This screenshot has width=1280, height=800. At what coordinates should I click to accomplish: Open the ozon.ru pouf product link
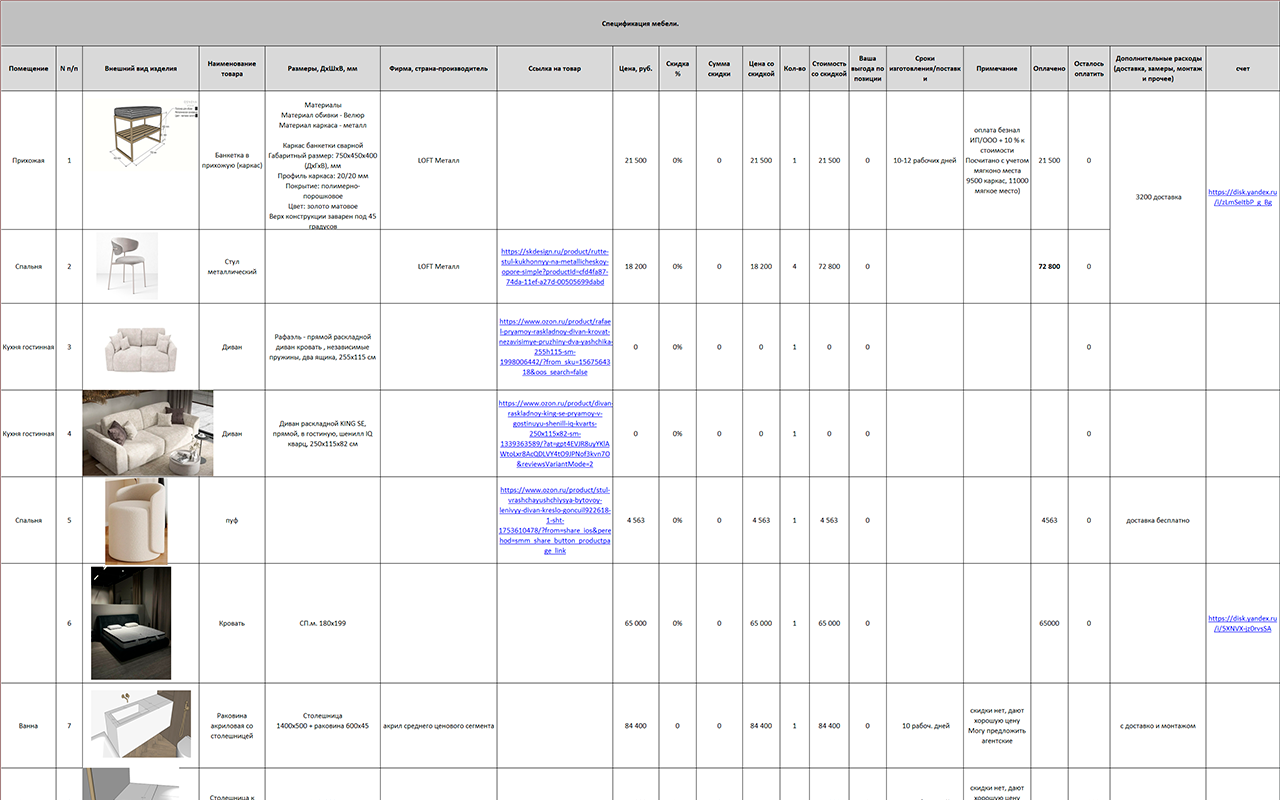555,520
